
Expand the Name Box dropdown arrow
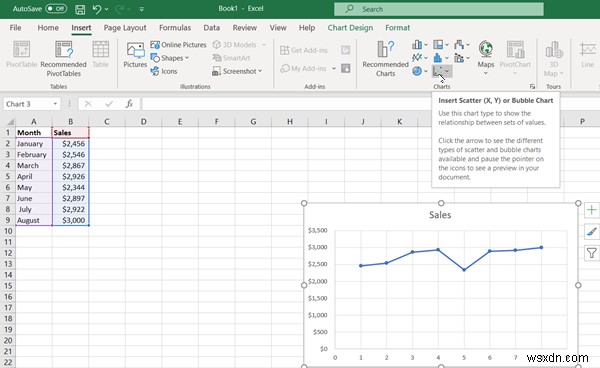coord(55,104)
